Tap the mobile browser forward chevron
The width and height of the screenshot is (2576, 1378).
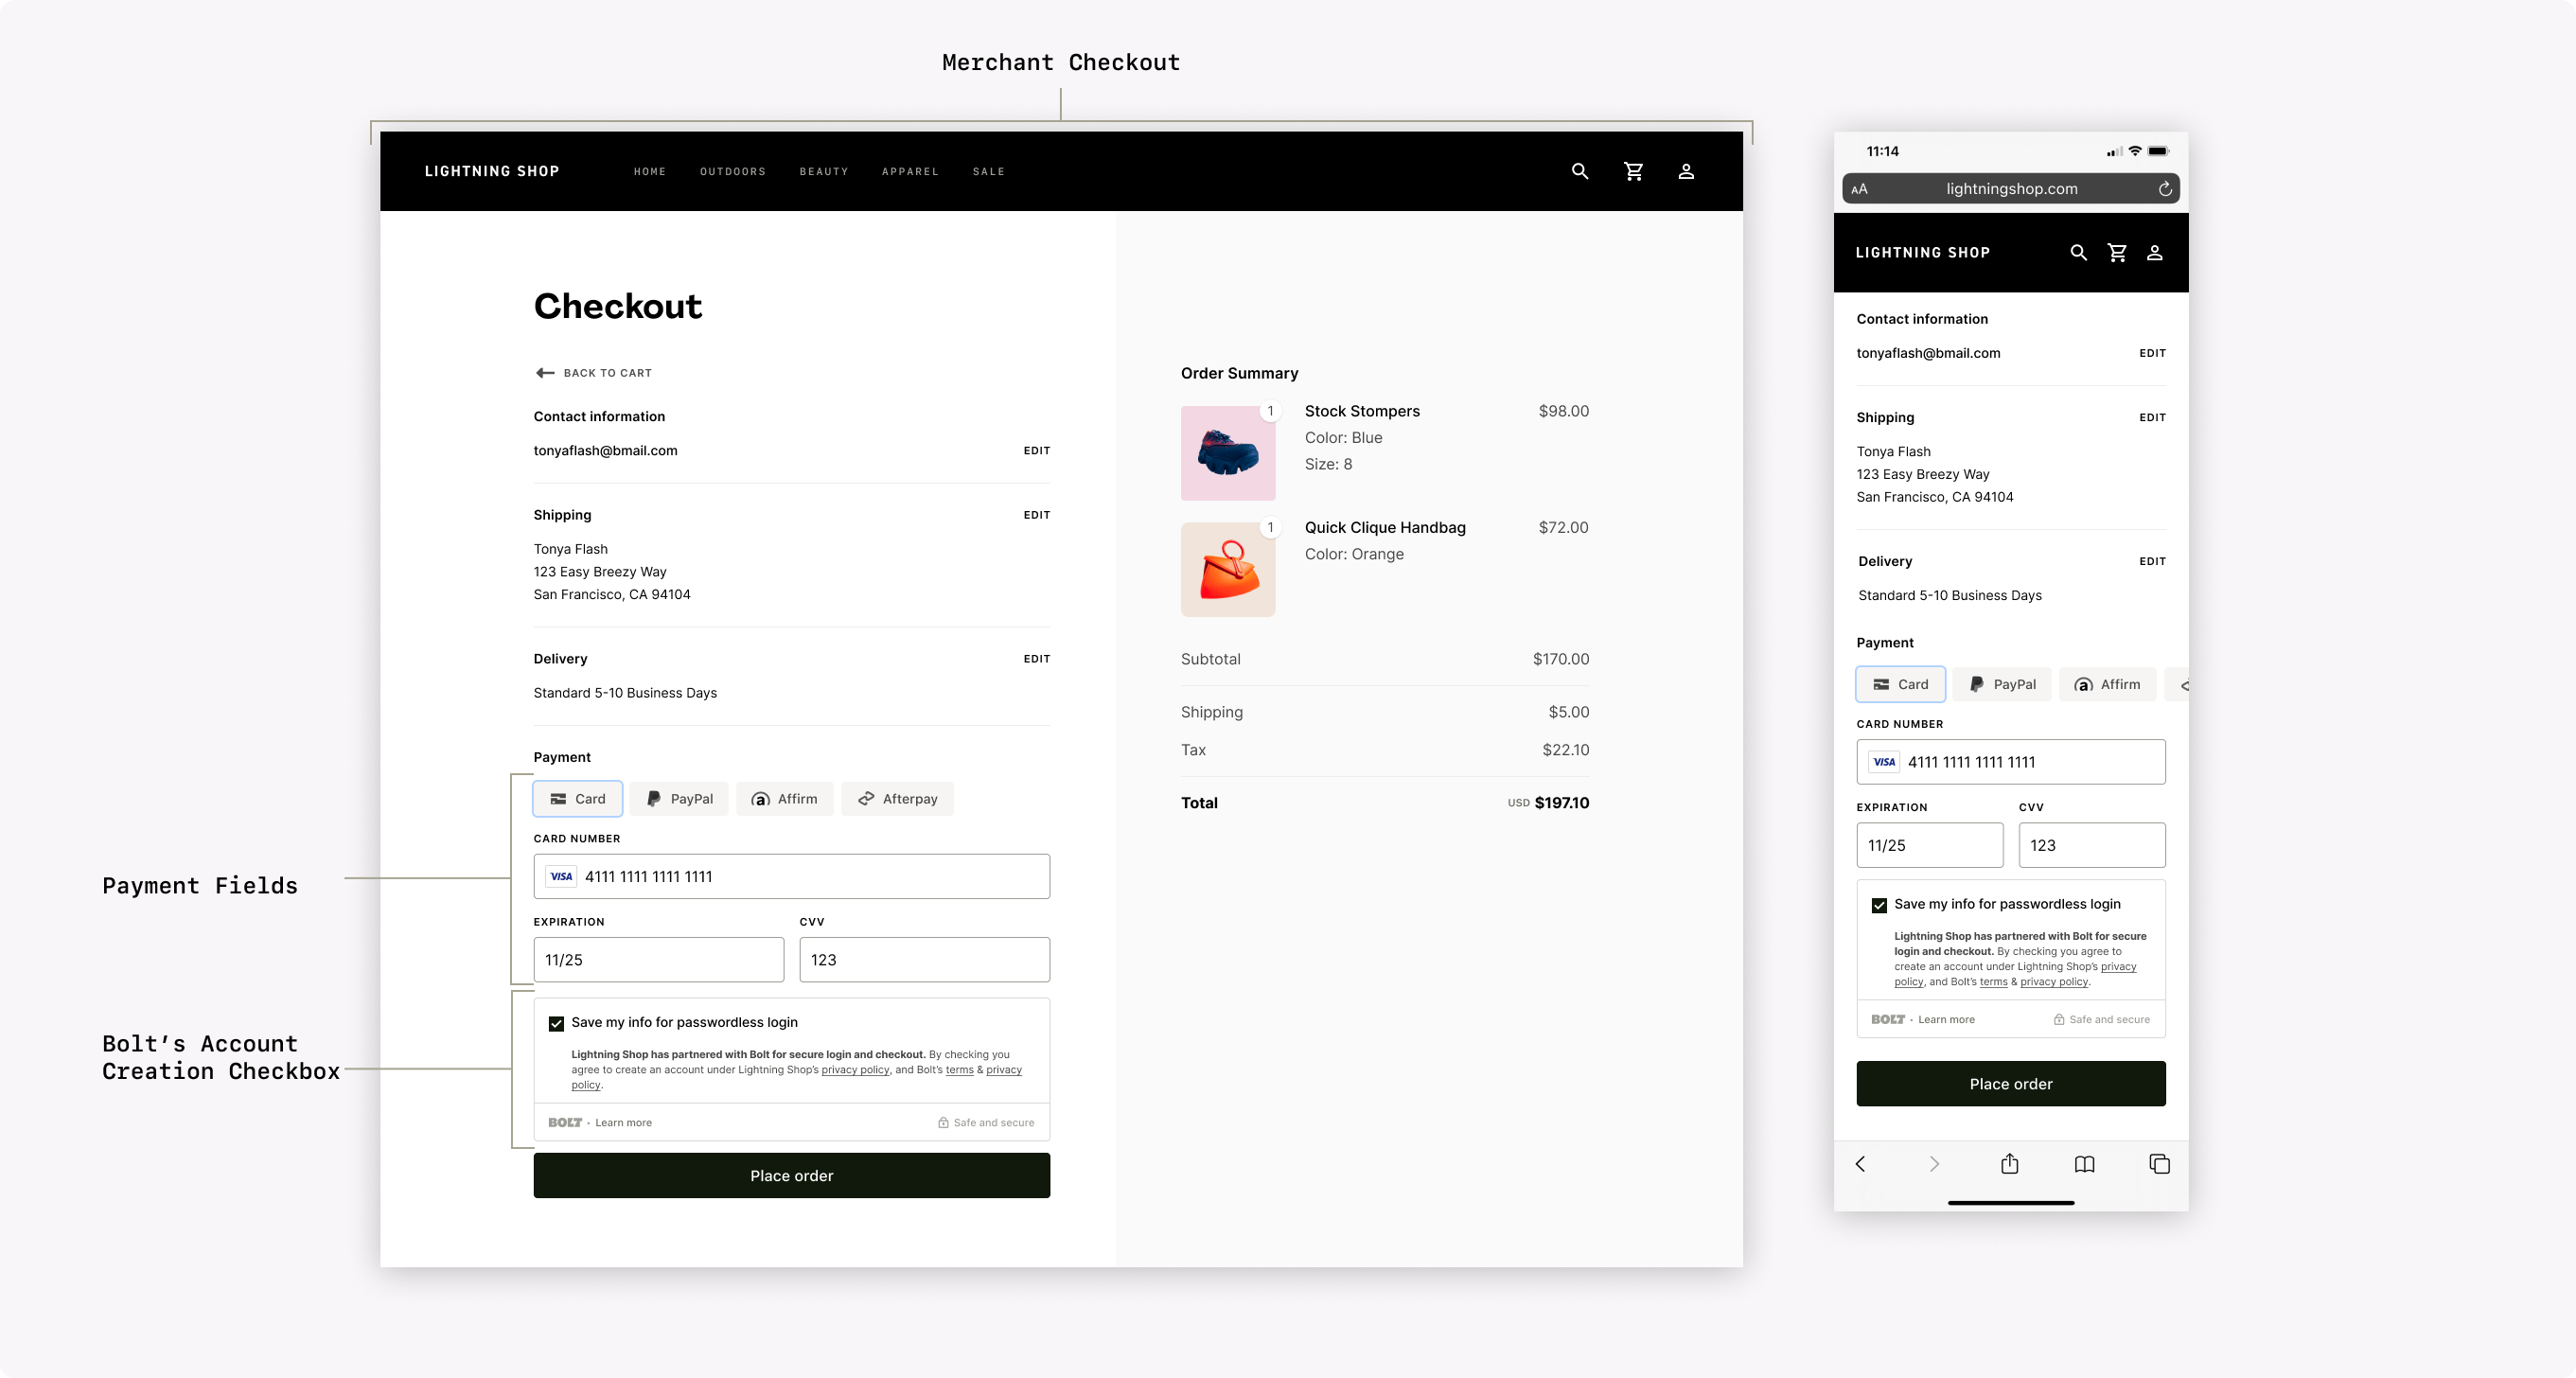coord(1934,1164)
